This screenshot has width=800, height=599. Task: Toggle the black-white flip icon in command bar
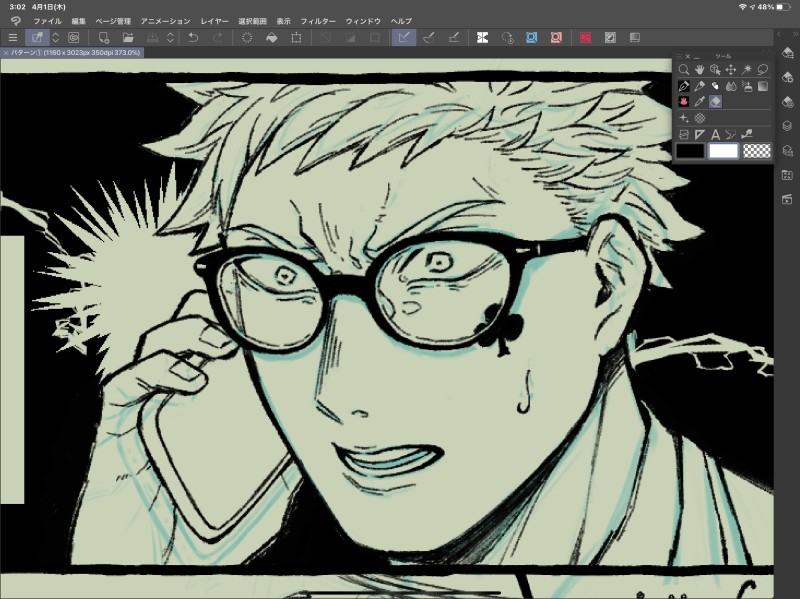coord(482,38)
